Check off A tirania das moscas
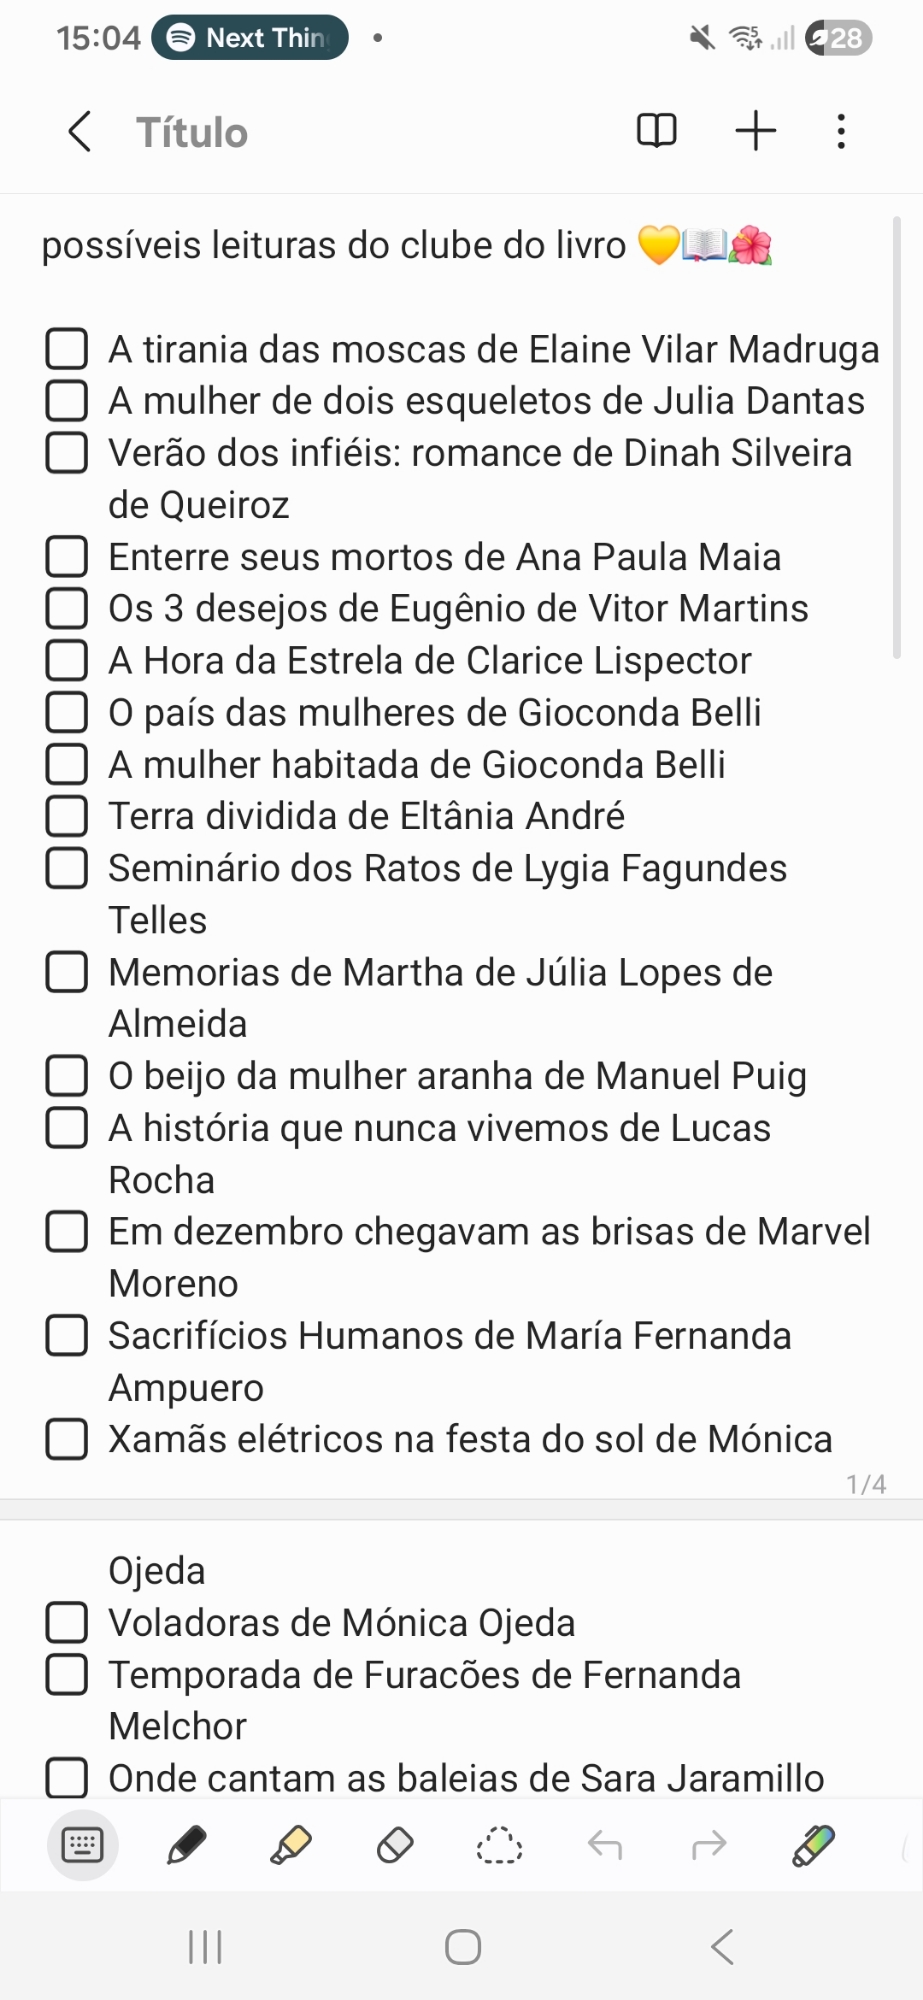This screenshot has width=923, height=2000. coord(67,349)
